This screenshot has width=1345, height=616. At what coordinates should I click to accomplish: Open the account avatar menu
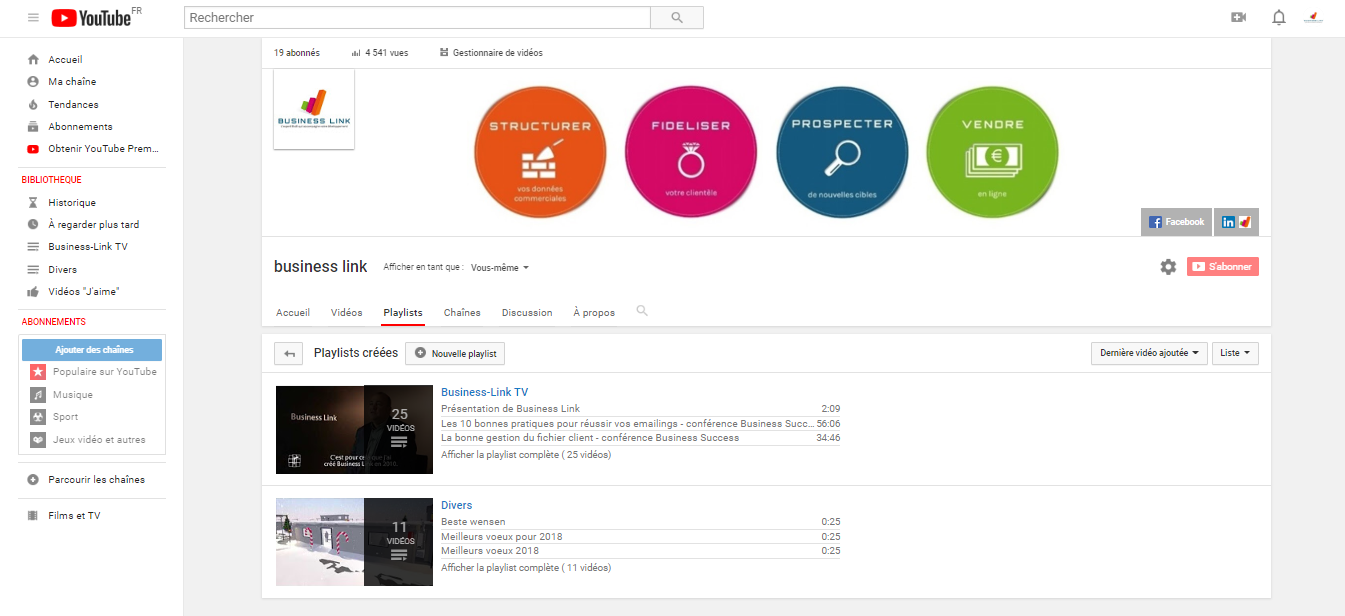click(1313, 18)
